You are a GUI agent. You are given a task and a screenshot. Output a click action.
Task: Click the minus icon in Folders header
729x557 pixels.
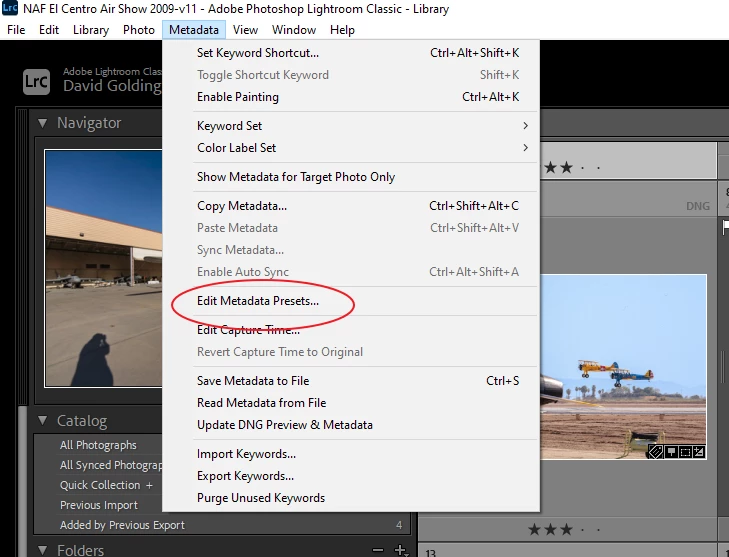(x=378, y=550)
